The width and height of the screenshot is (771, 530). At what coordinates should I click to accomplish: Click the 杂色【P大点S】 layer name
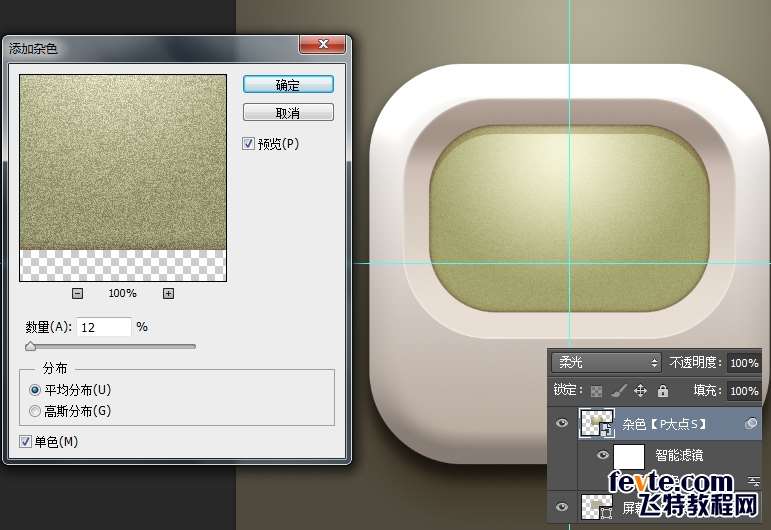pos(664,424)
